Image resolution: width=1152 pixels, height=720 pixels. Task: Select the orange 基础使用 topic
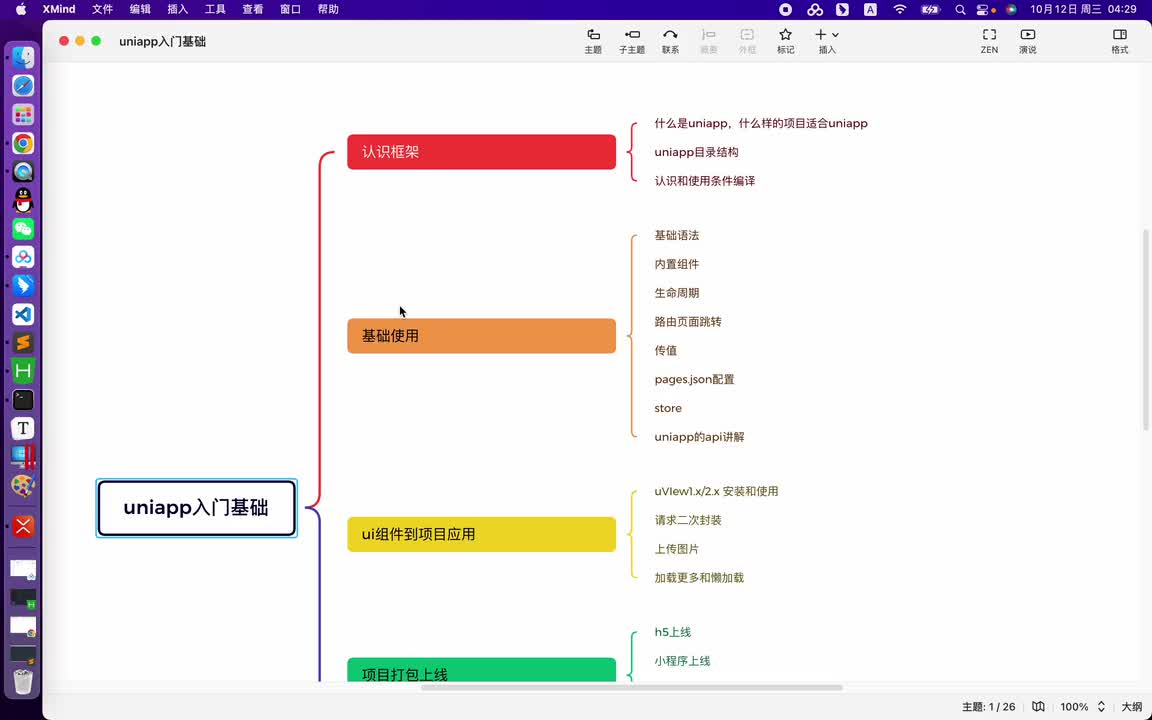click(x=481, y=336)
